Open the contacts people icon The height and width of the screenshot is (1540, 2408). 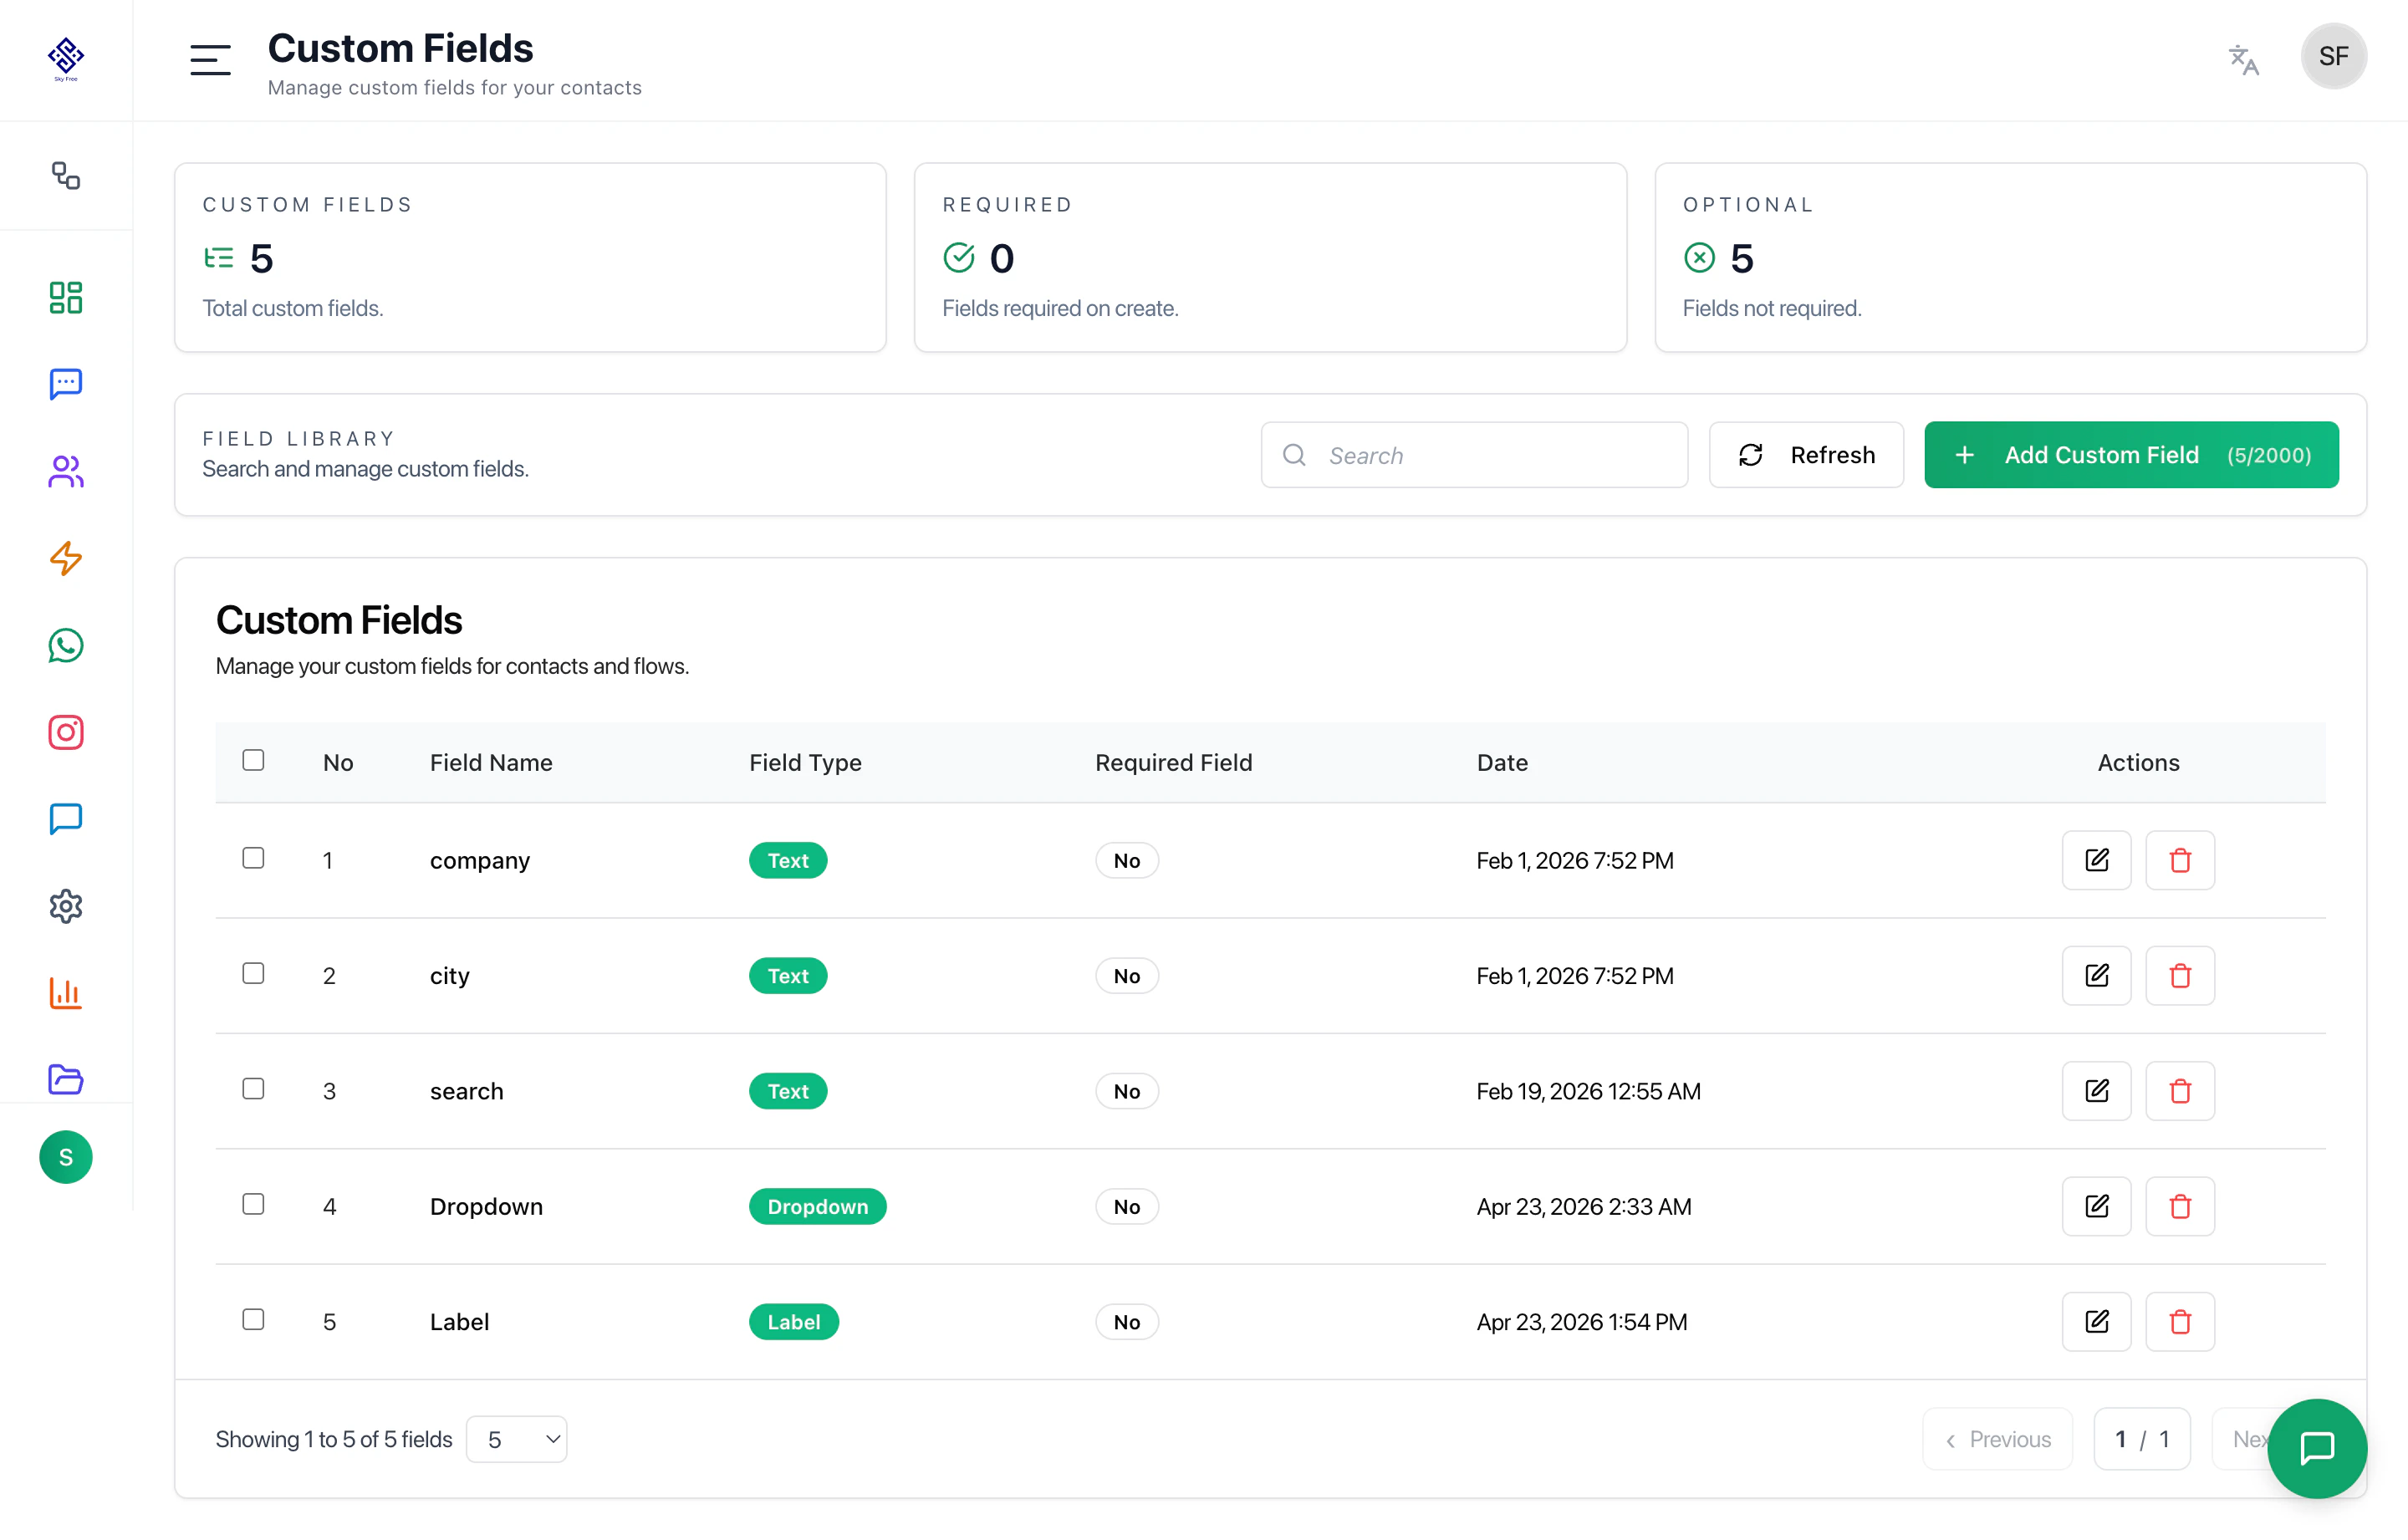point(66,471)
